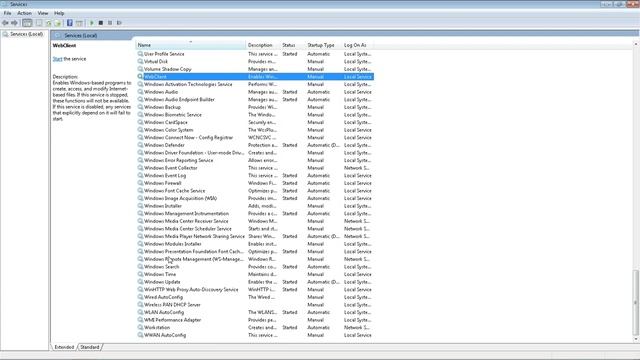Sort by the Log On As column header
Viewport: 640px width, 360px height.
tap(358, 45)
